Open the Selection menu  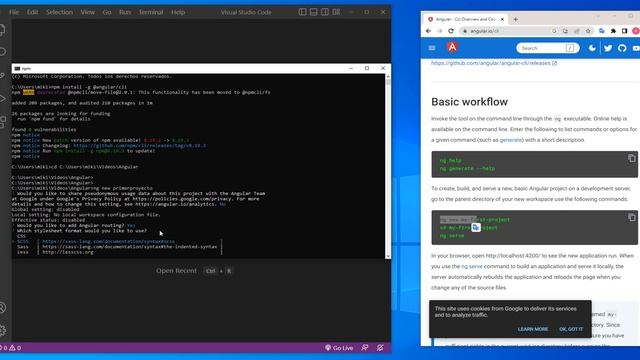(x=59, y=12)
